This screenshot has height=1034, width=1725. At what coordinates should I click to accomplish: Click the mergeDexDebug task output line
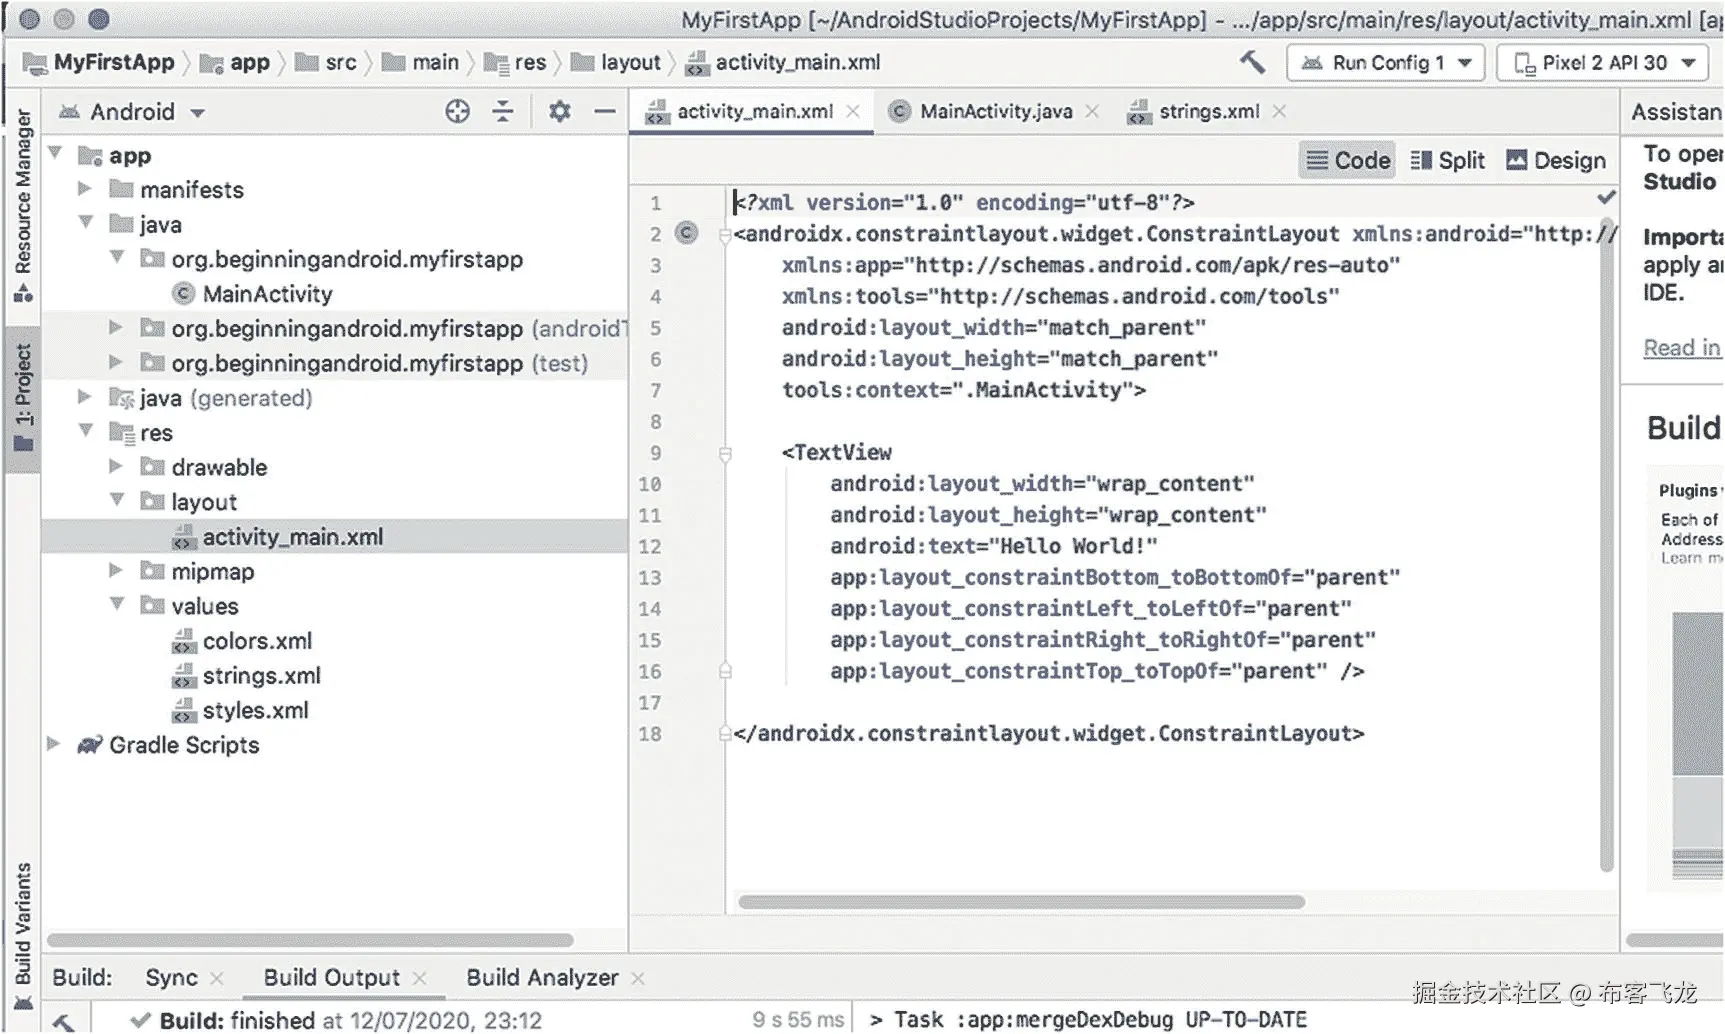point(1089,1020)
